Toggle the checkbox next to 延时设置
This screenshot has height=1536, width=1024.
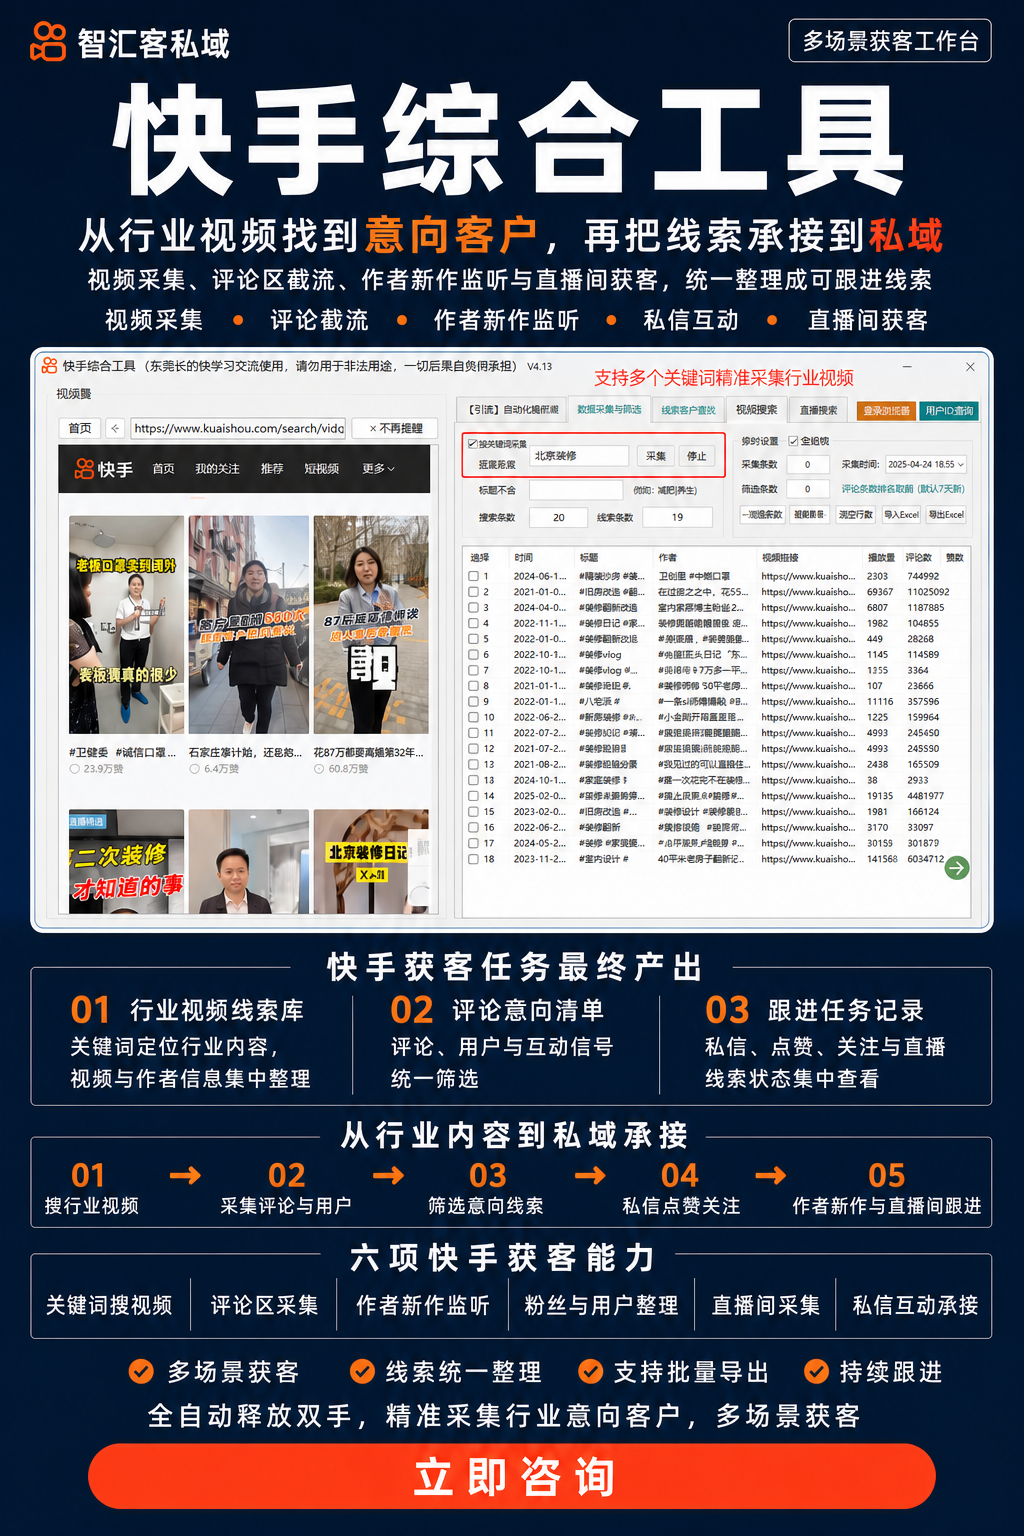[793, 441]
